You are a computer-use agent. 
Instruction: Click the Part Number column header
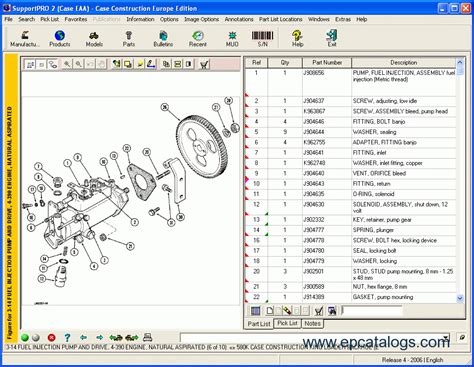pos(327,62)
